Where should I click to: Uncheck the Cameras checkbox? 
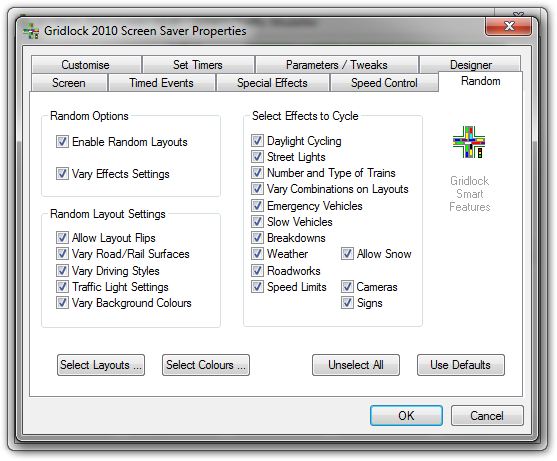347,287
